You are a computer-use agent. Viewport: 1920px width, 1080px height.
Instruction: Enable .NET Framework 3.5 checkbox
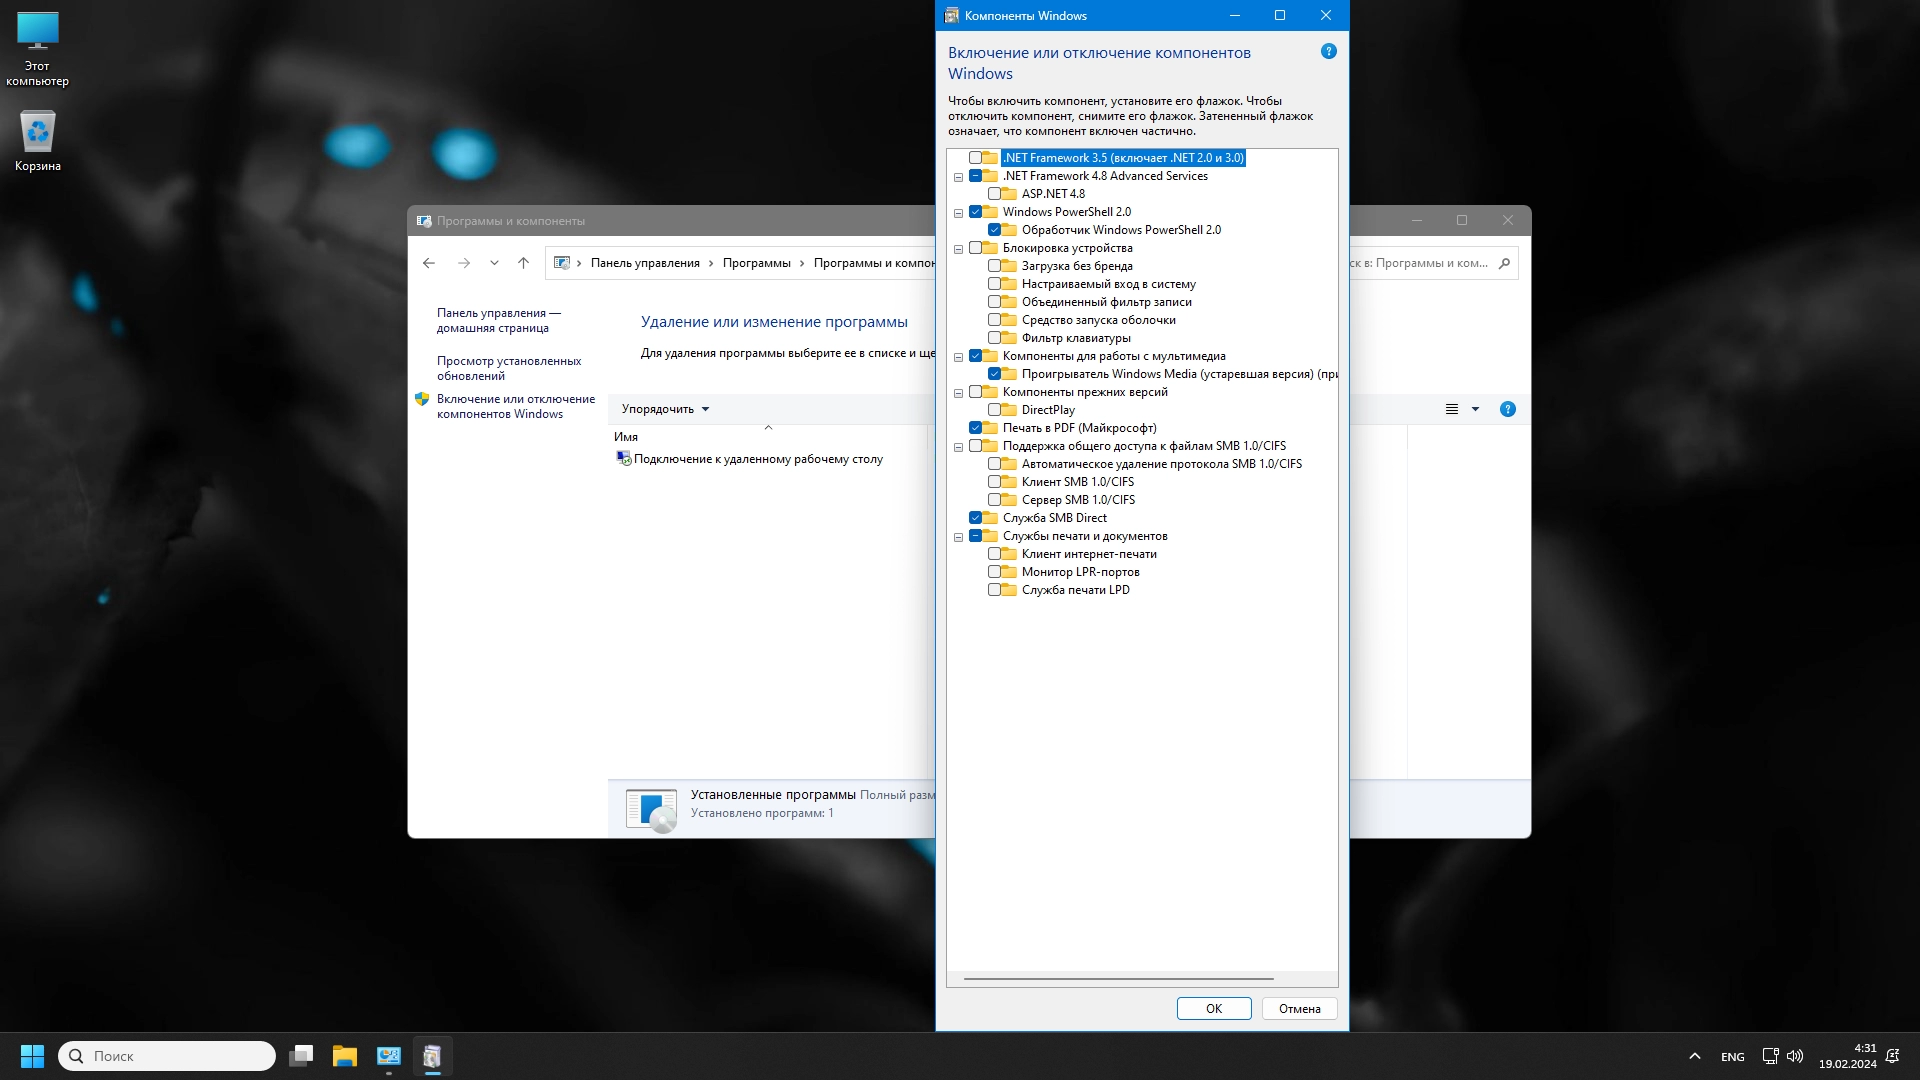(975, 158)
